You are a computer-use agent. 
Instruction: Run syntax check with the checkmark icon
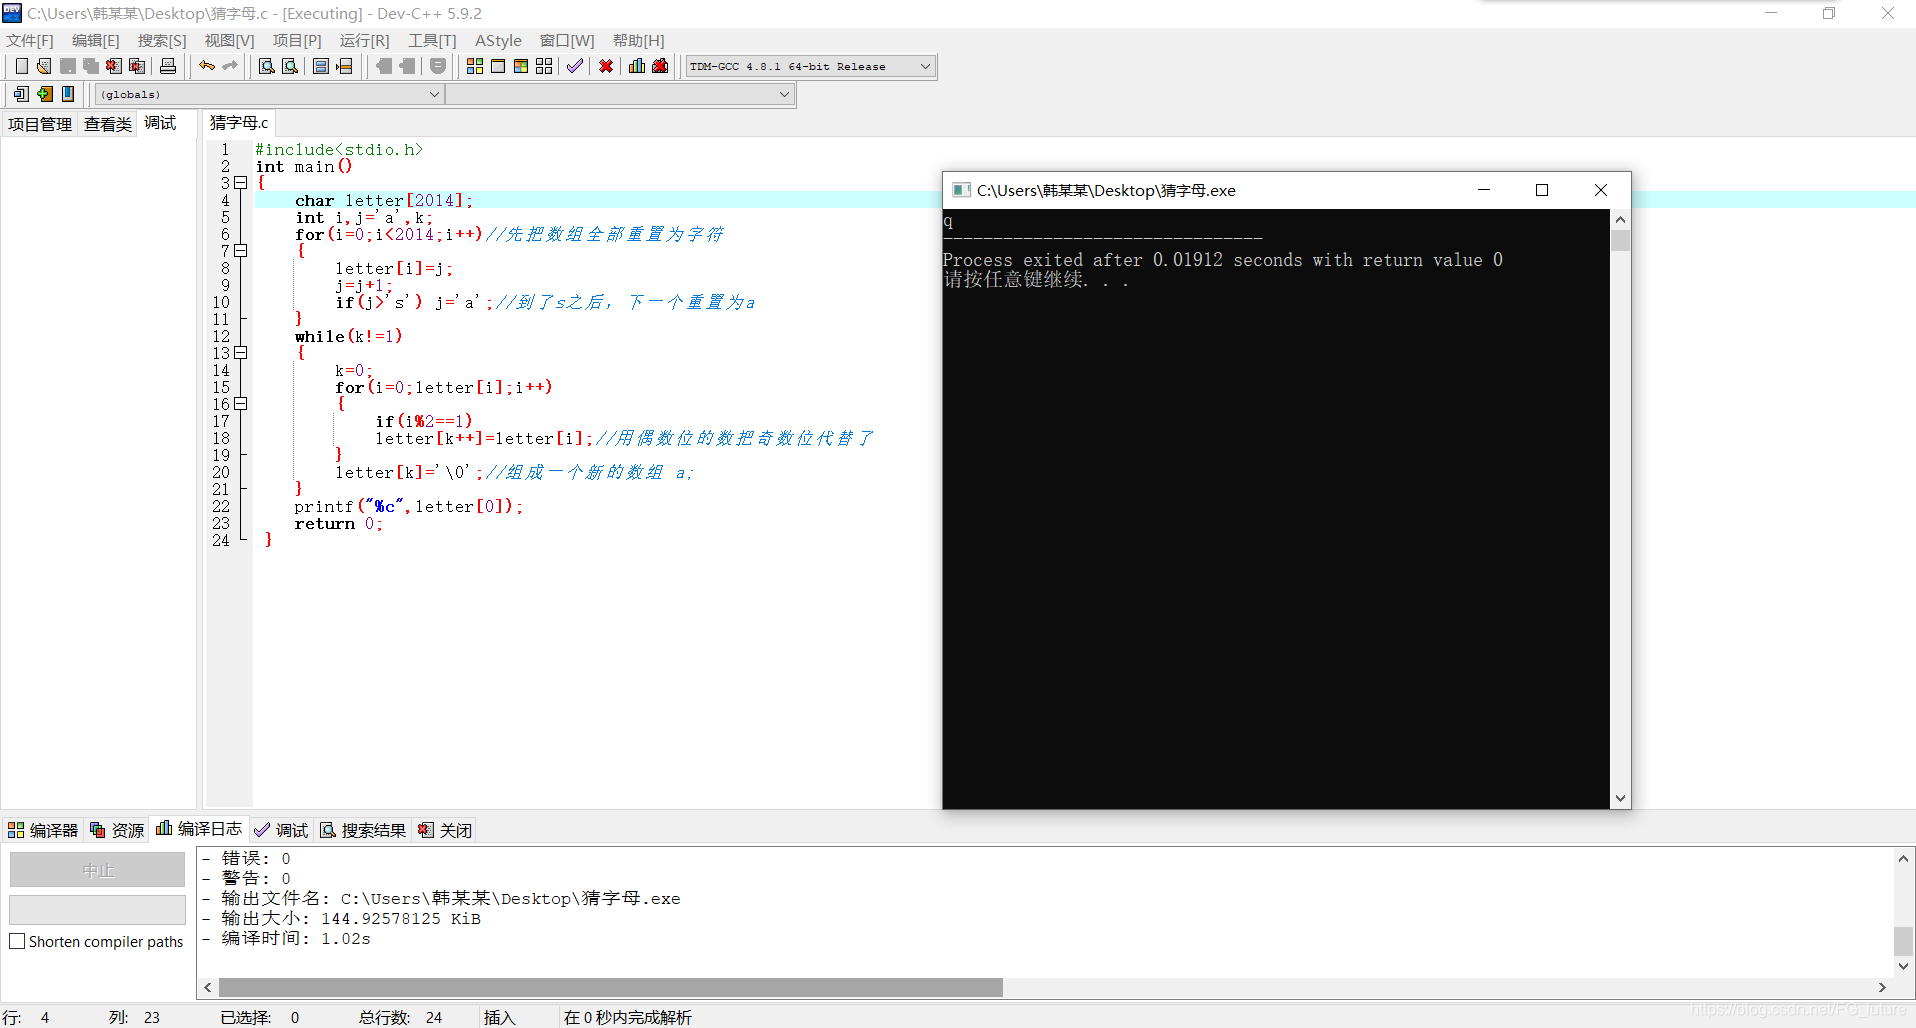coord(575,66)
